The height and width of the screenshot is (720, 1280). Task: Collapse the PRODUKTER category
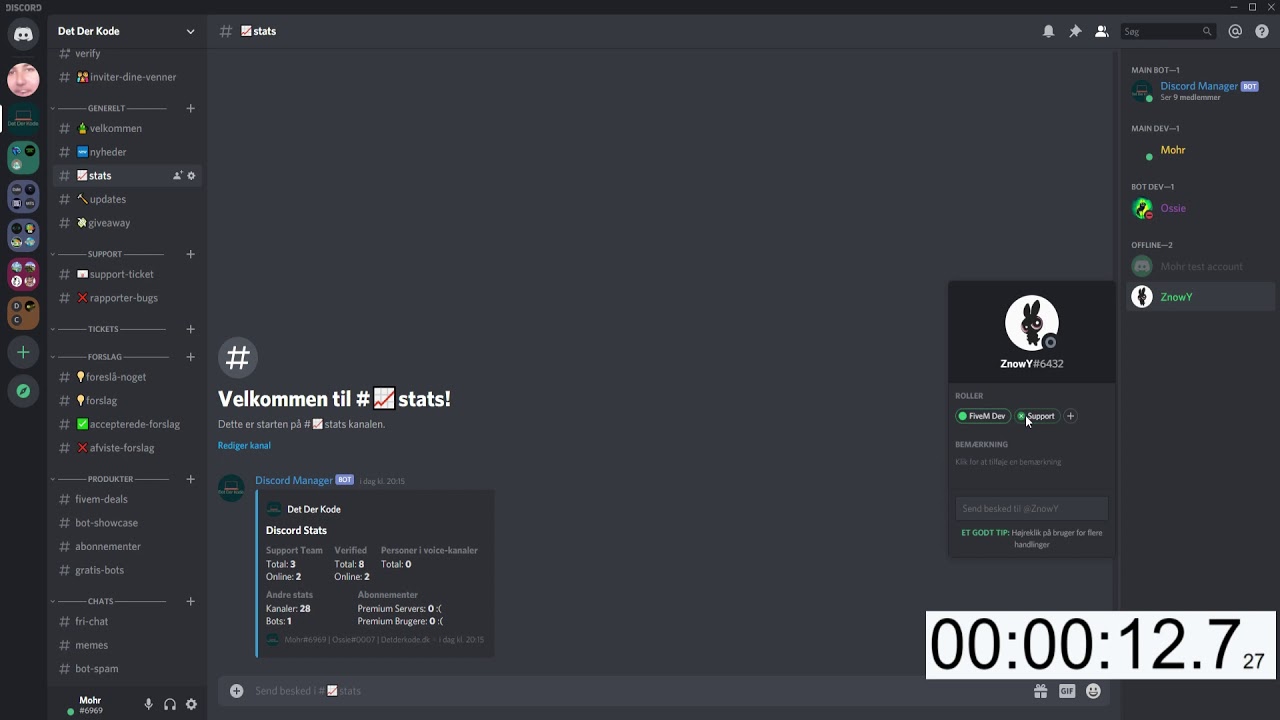[x=110, y=479]
